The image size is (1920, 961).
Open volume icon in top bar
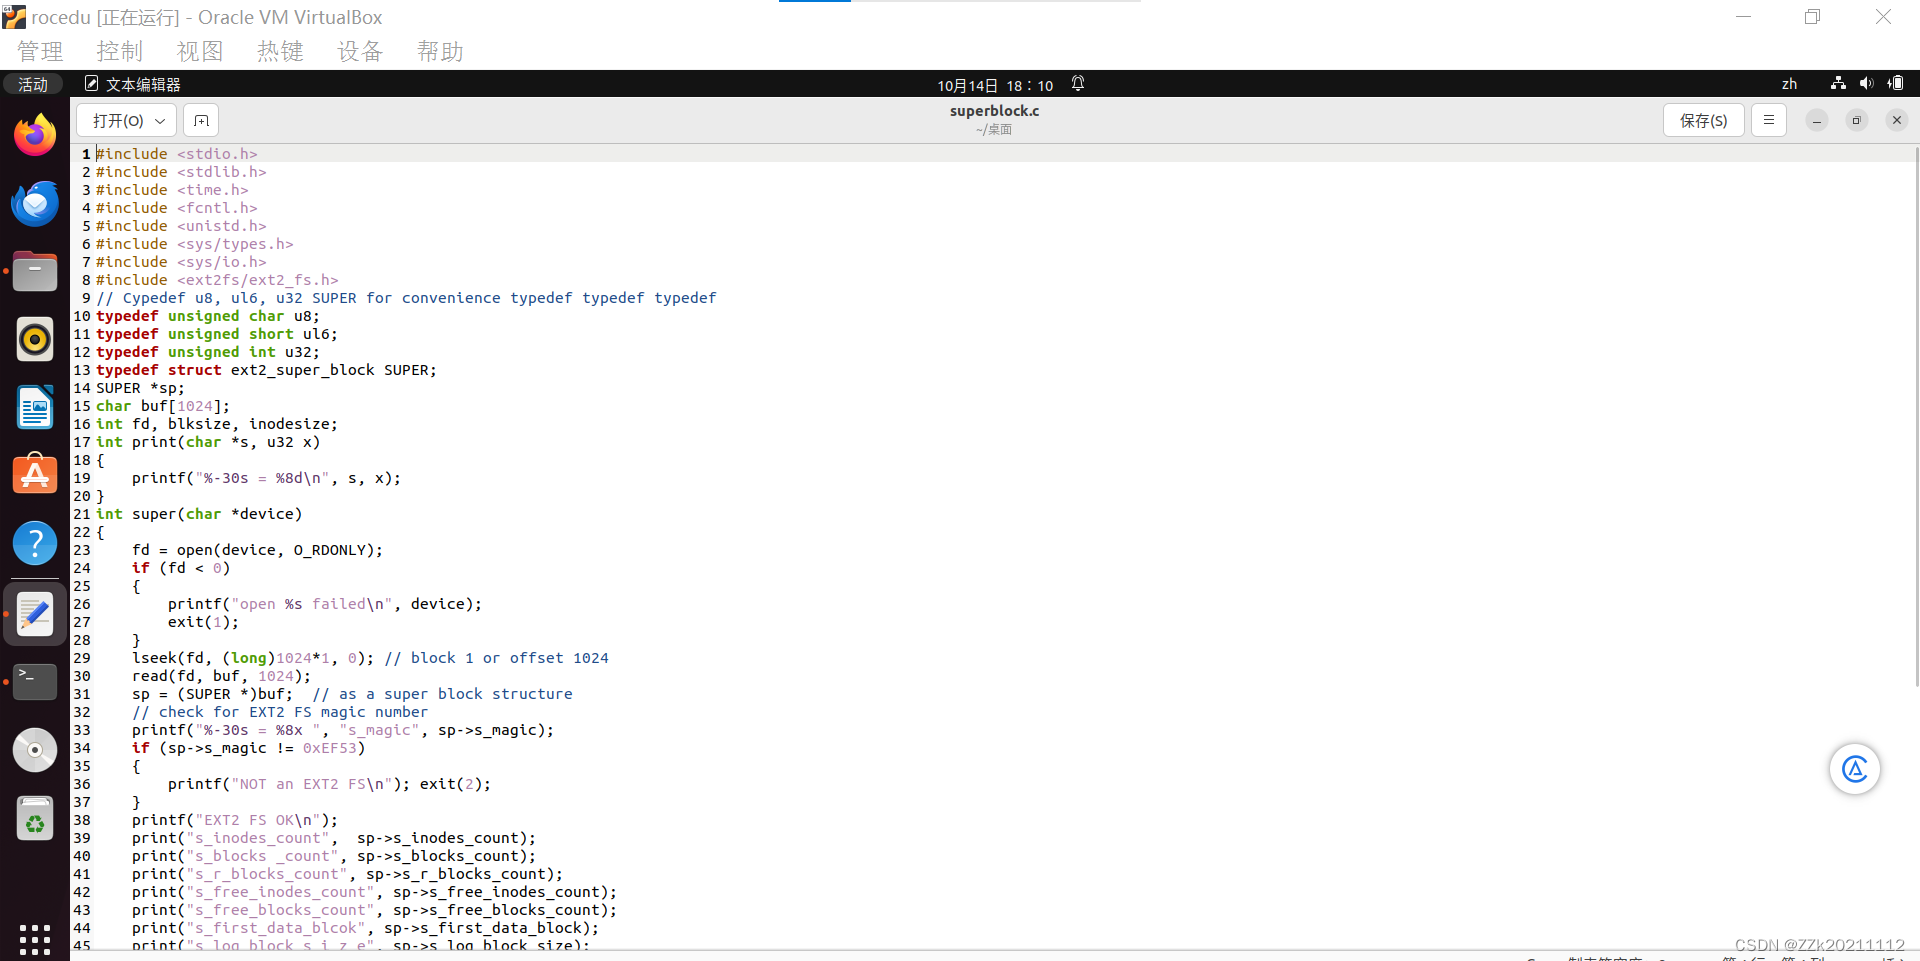1866,84
